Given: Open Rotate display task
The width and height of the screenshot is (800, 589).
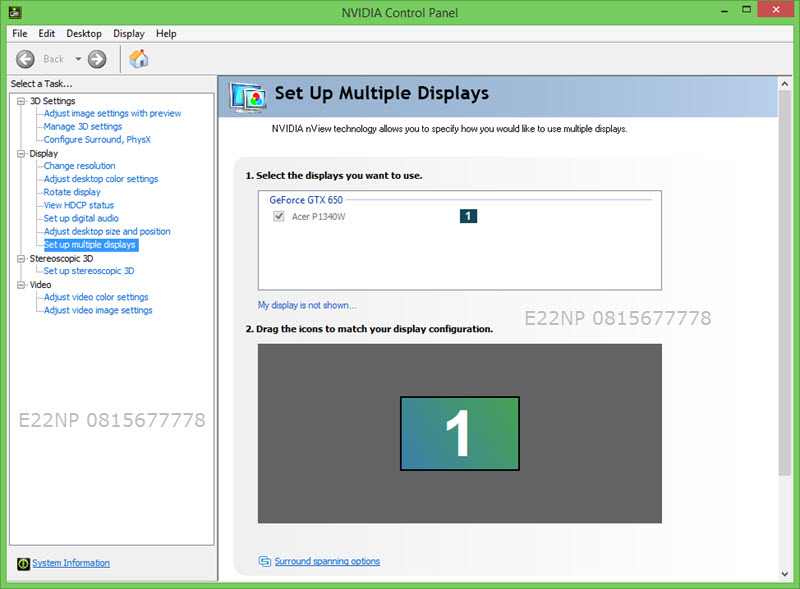Looking at the screenshot, I should [x=72, y=192].
